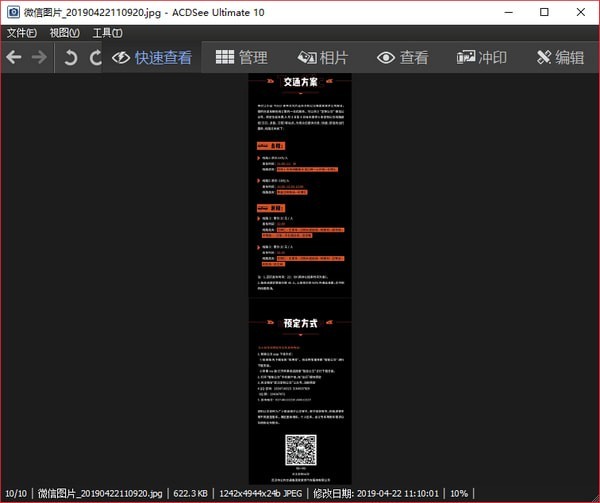Maximize the ACDSee window
Screen dimensions: 600x503
[544, 12]
